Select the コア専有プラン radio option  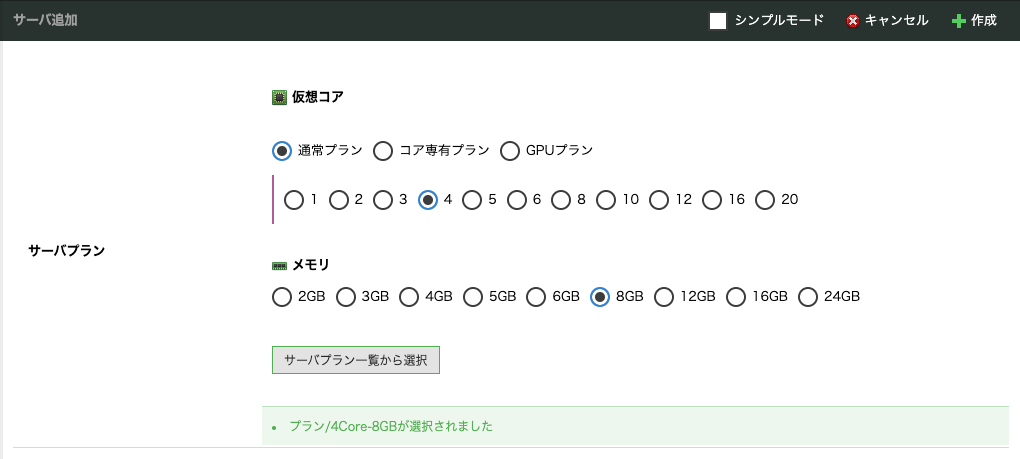pos(382,151)
